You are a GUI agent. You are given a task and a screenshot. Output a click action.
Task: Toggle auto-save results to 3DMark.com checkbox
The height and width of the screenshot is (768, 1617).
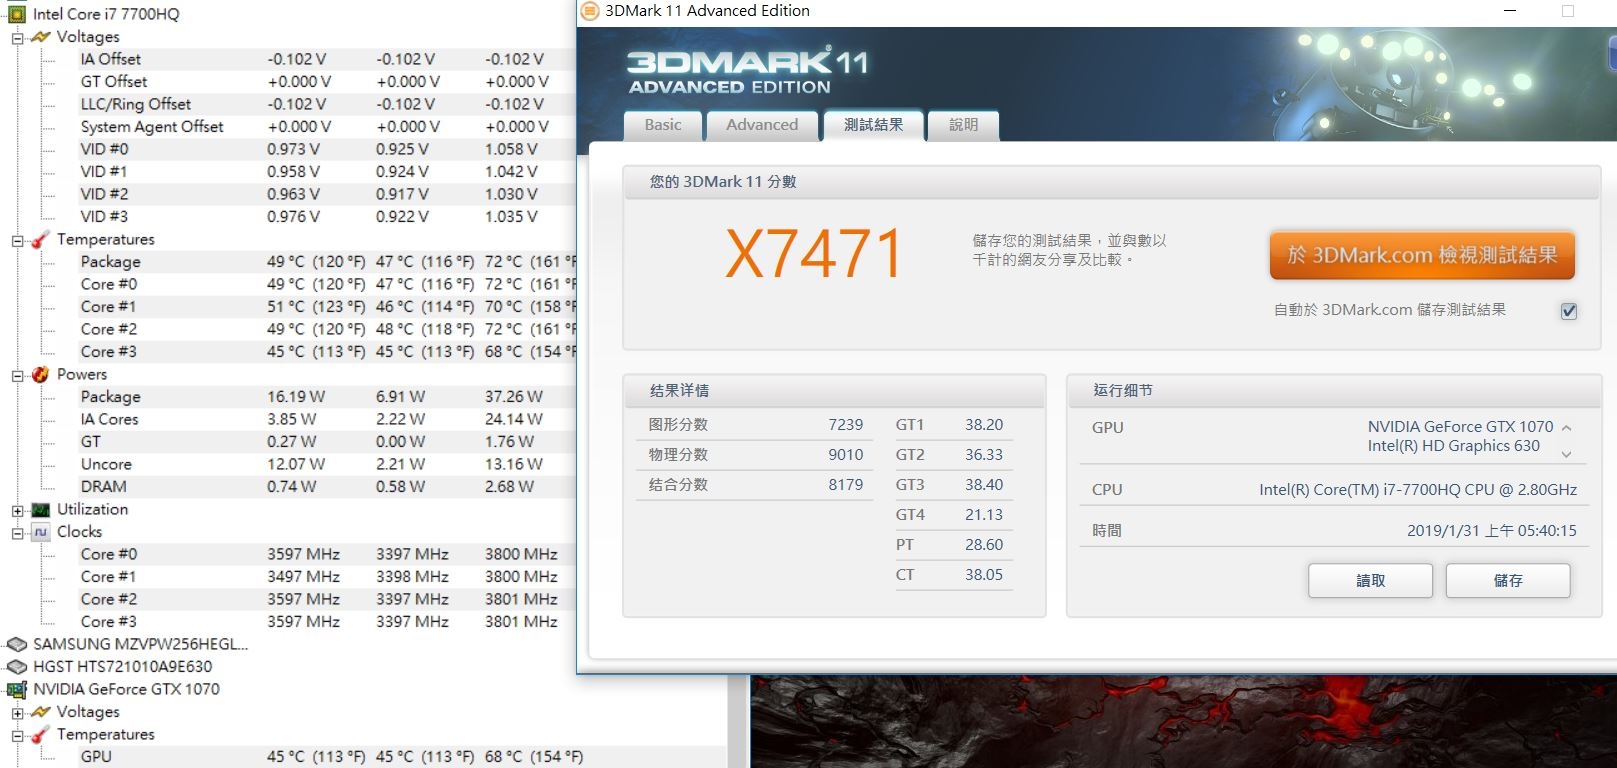1569,311
